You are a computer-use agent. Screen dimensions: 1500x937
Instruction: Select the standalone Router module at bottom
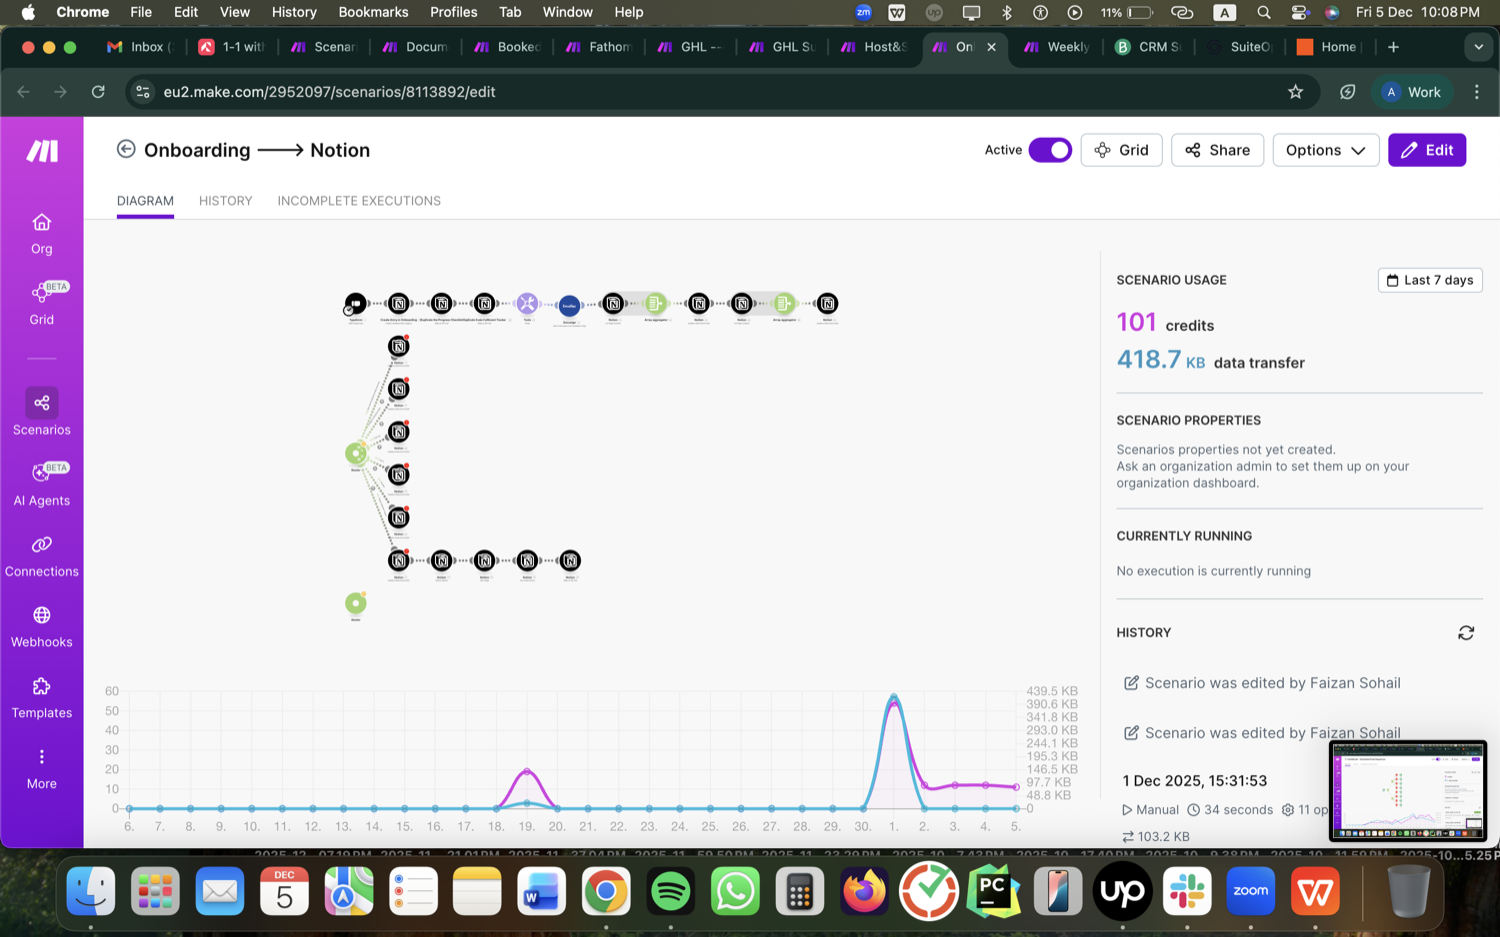tap(356, 603)
